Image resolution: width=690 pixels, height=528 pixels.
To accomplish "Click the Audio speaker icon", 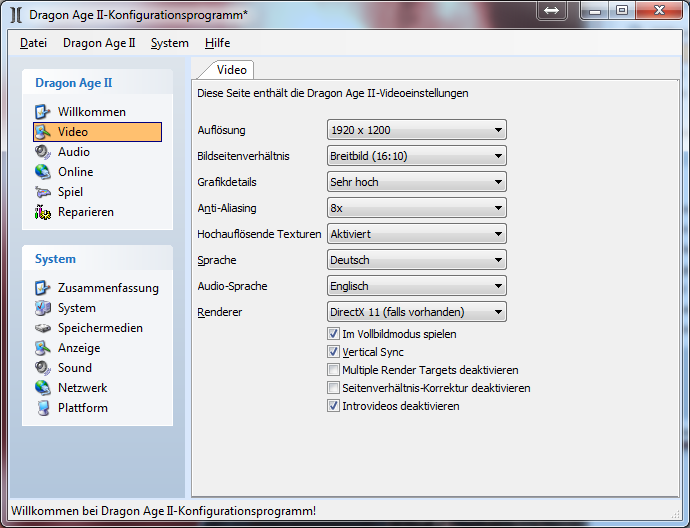I will (43, 152).
